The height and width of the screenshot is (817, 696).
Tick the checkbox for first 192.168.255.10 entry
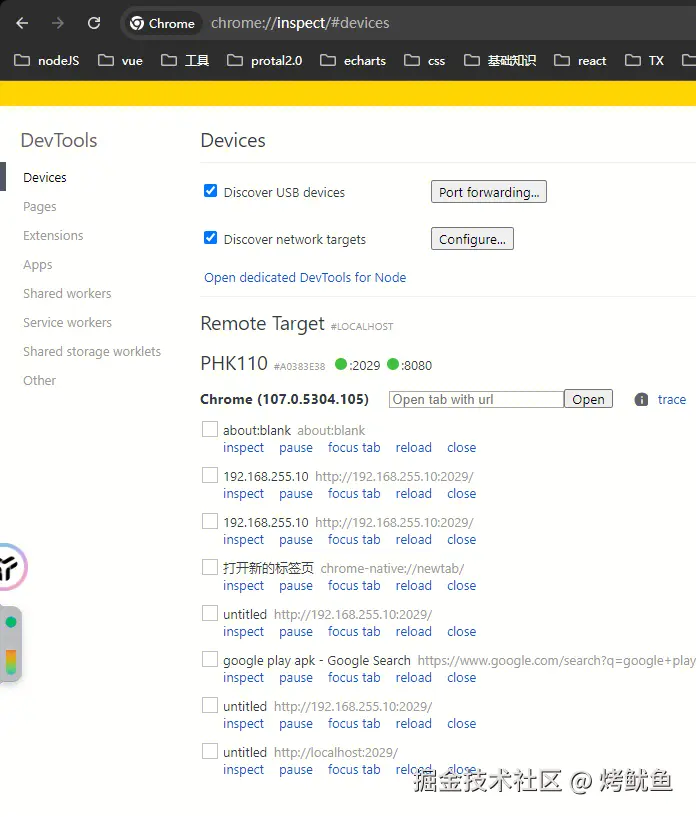210,475
